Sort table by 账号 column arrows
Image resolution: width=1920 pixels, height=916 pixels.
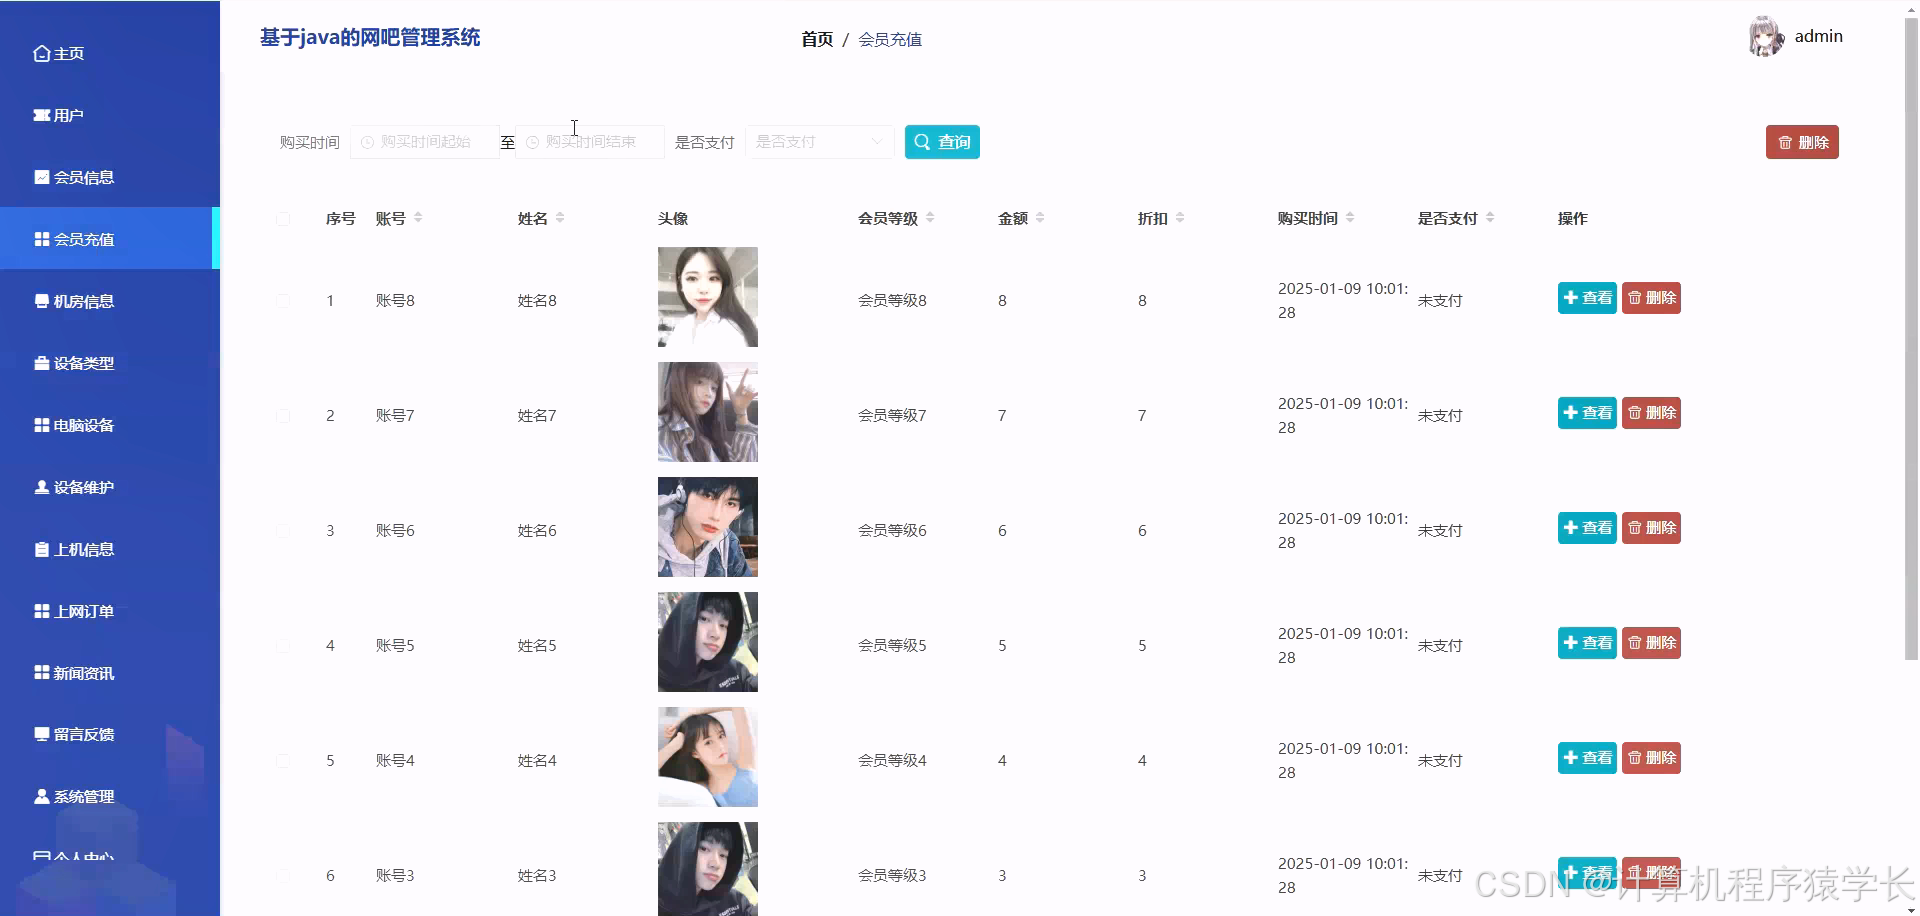[x=418, y=218]
